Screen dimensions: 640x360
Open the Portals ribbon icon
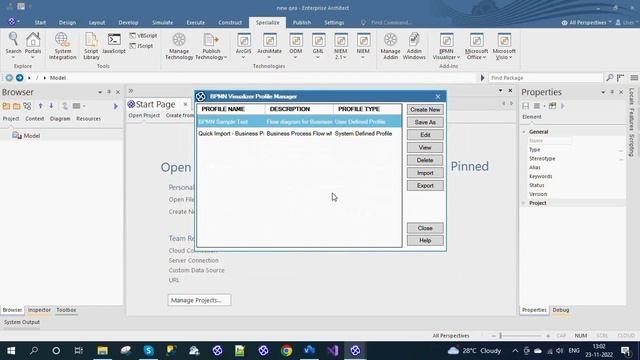click(x=33, y=45)
